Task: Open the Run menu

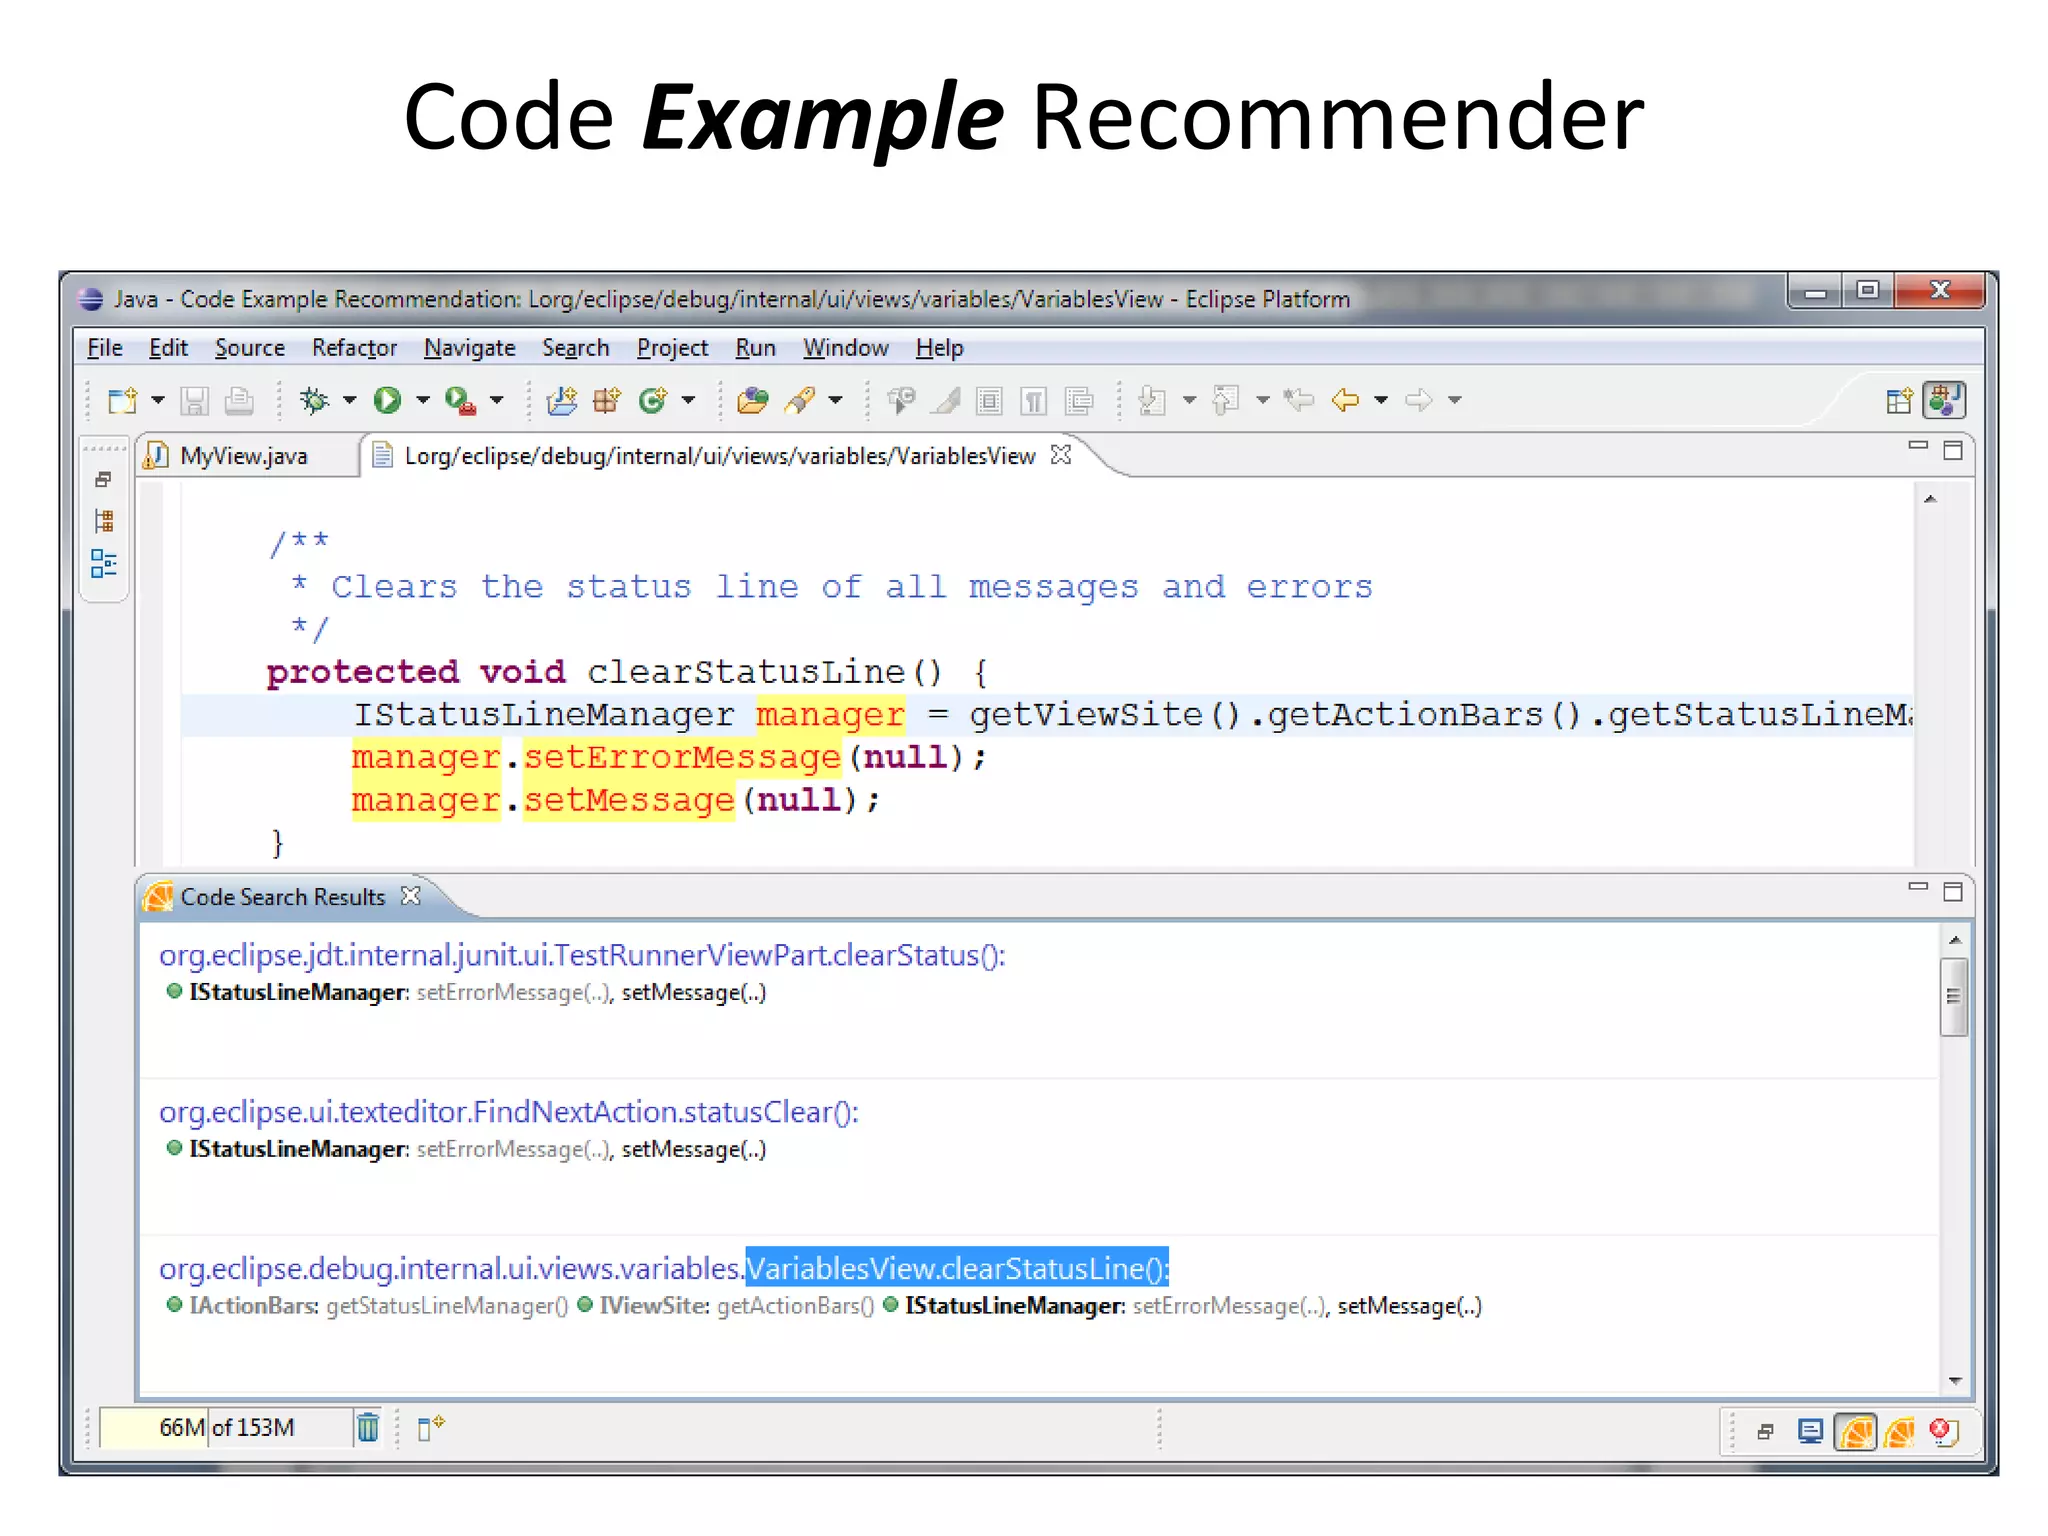Action: click(x=756, y=348)
